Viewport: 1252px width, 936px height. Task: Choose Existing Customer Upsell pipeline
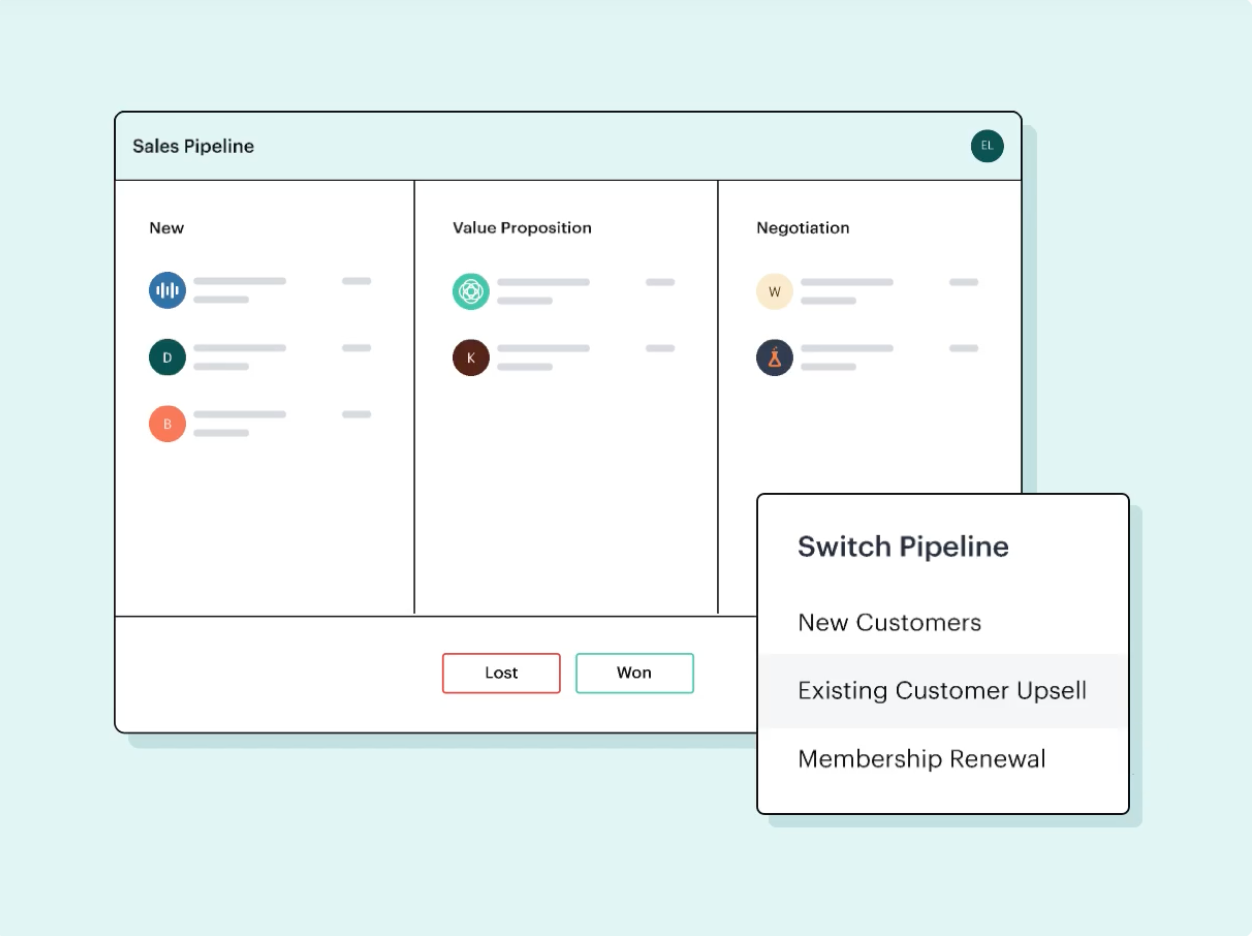943,691
